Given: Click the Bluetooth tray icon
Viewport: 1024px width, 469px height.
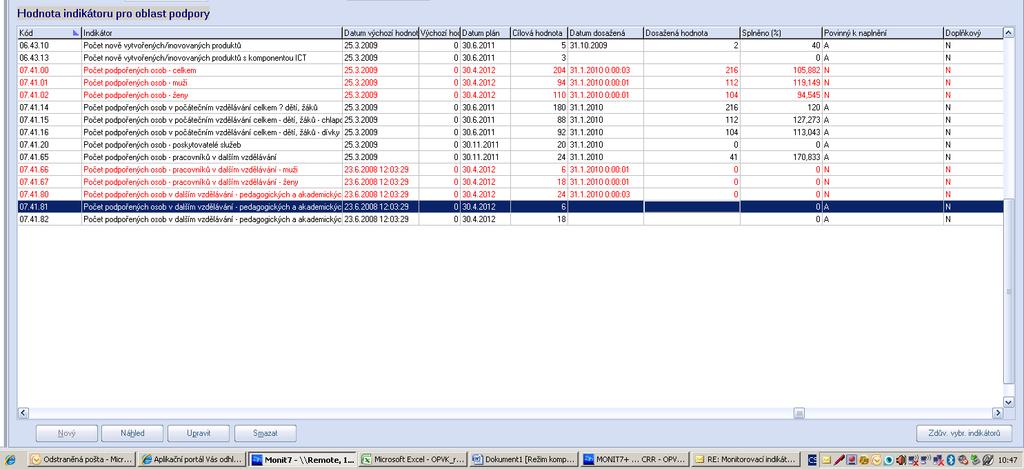Looking at the screenshot, I should click(951, 460).
